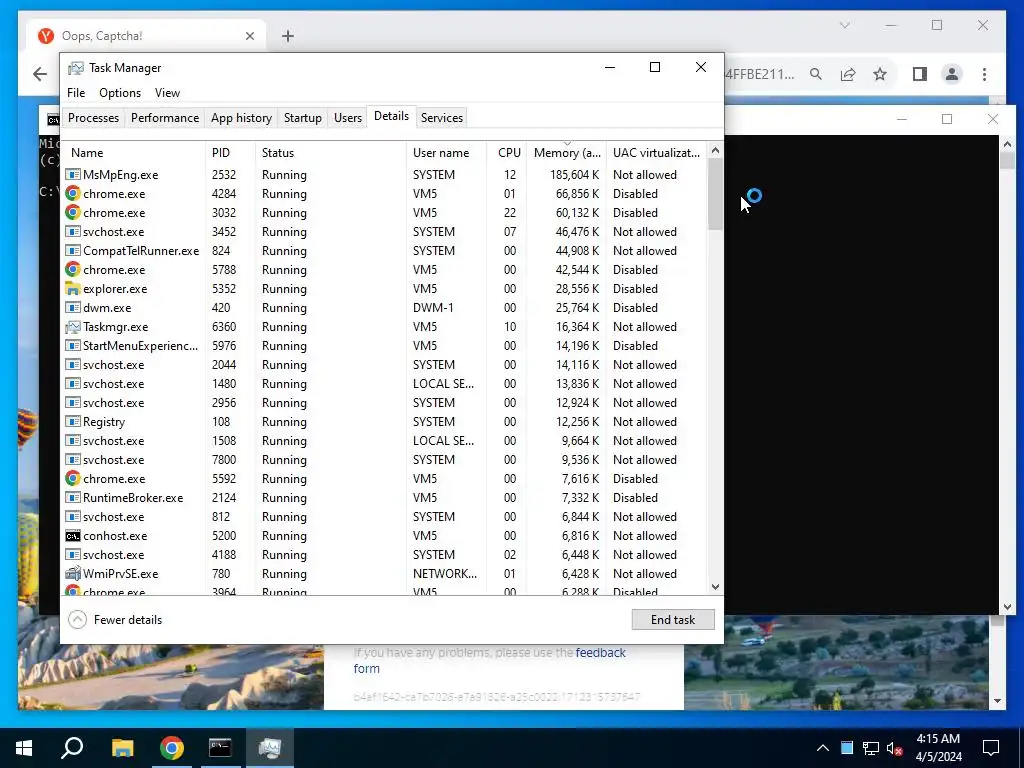This screenshot has width=1024, height=768.
Task: Click the process list scroll up arrow
Action: [x=715, y=151]
